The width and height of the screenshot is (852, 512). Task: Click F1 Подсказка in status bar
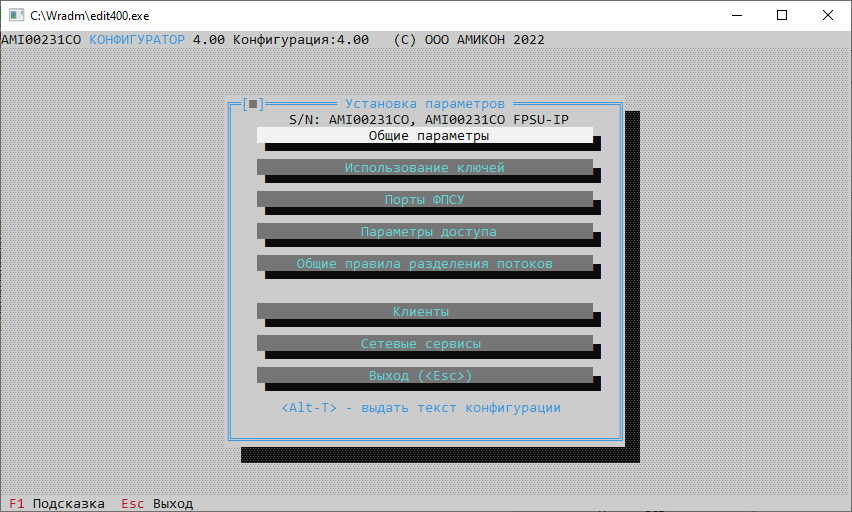coord(57,503)
